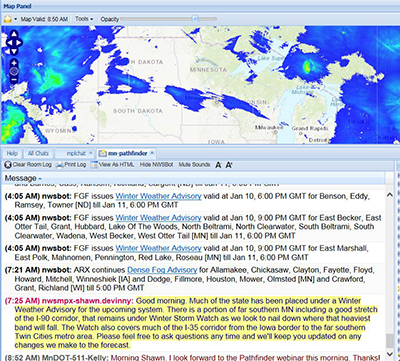Open Winter Weather Advisory link for Benson, Eddy
This screenshot has width=400, height=361.
click(158, 196)
